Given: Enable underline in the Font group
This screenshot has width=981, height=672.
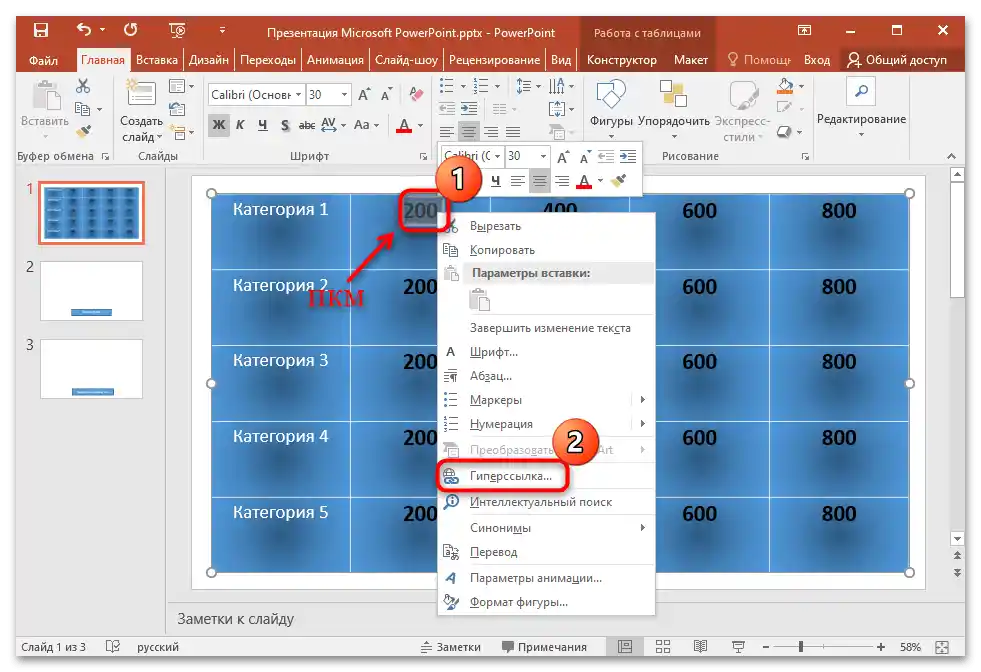Looking at the screenshot, I should click(x=263, y=124).
